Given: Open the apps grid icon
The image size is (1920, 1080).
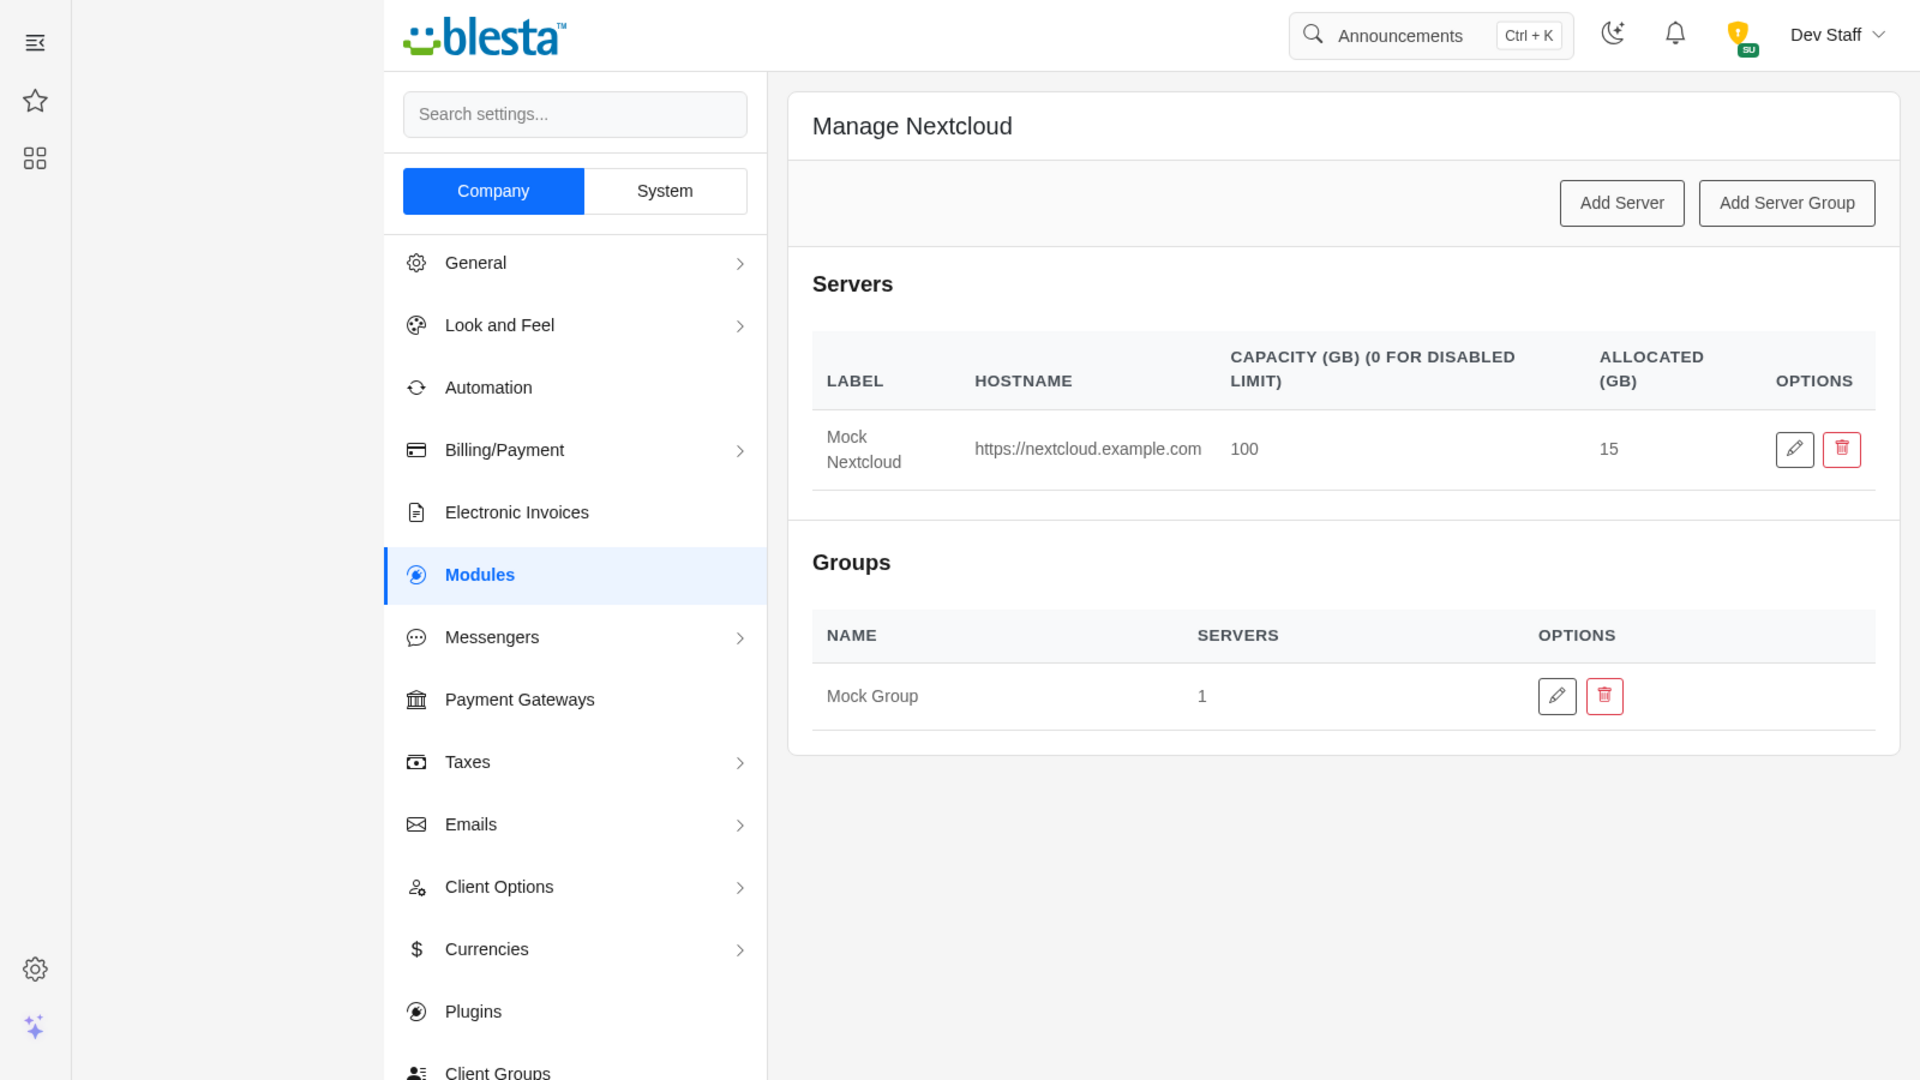Looking at the screenshot, I should pyautogui.click(x=35, y=158).
